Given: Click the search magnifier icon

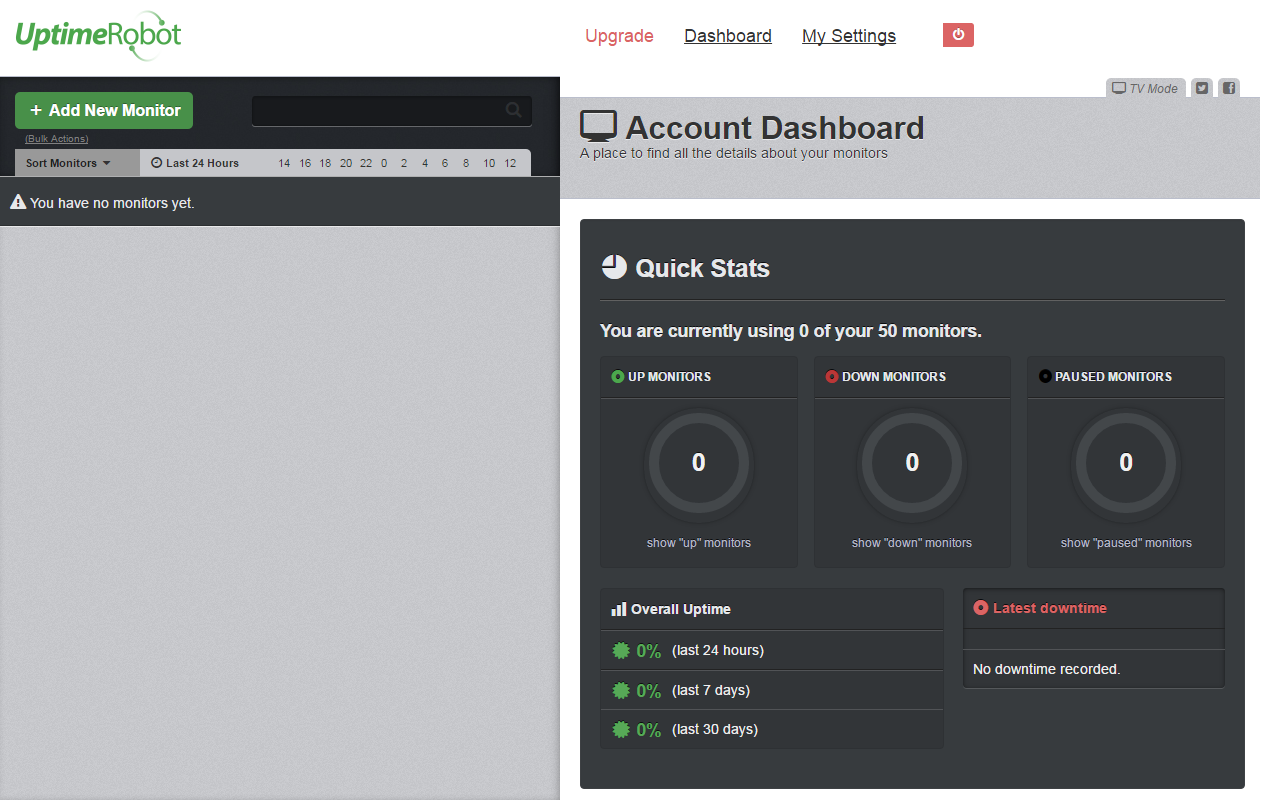Looking at the screenshot, I should pyautogui.click(x=513, y=110).
